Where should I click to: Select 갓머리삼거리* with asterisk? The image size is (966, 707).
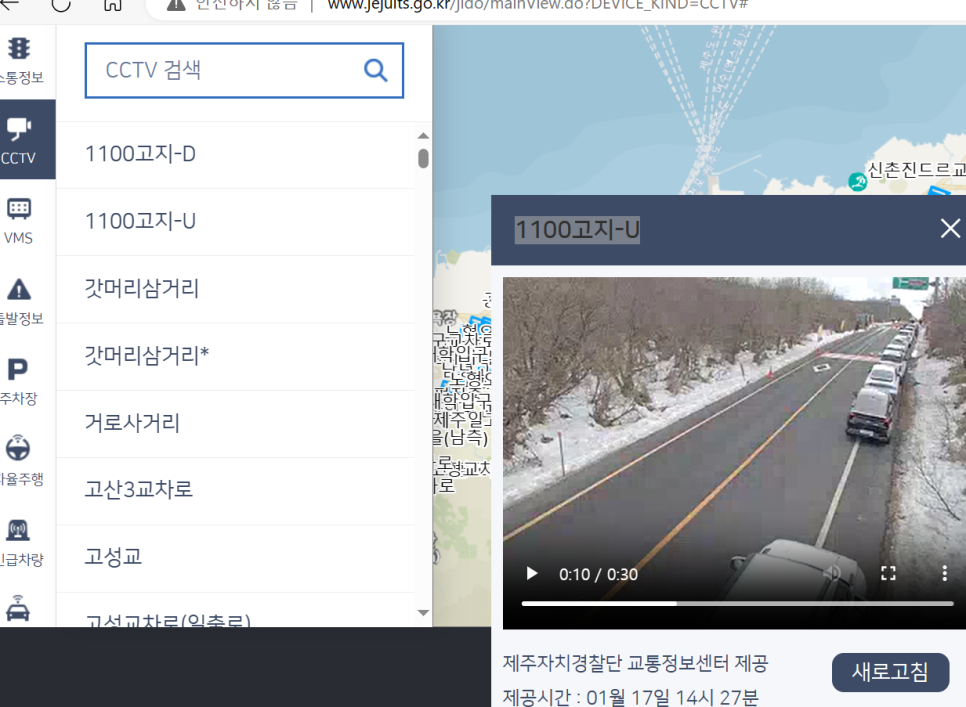[235, 356]
